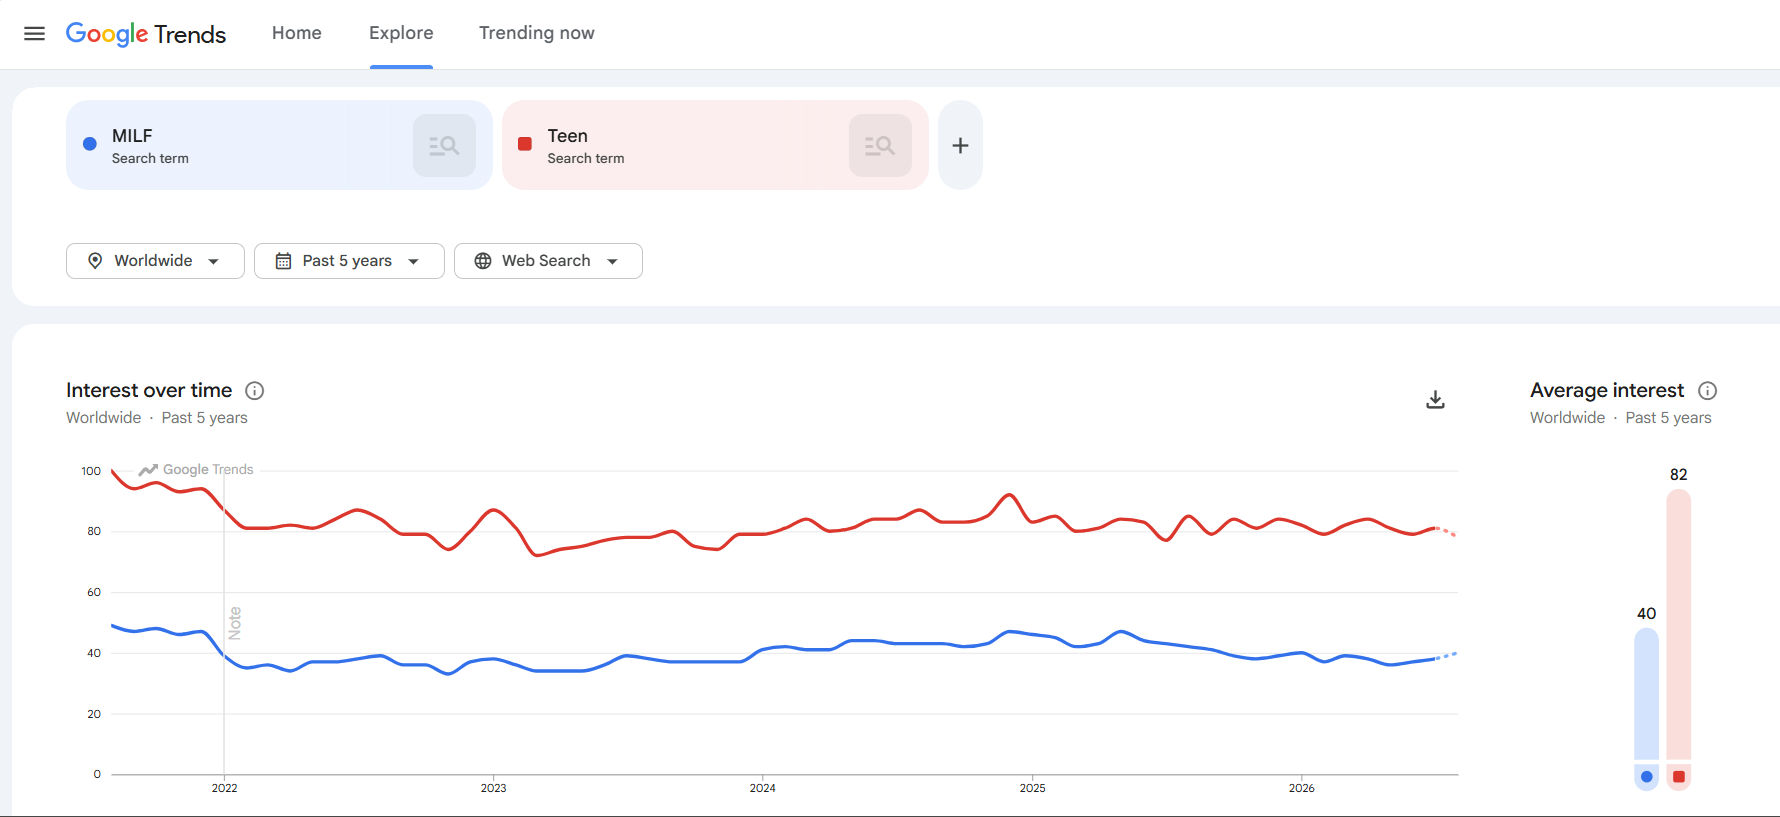Edit the Teen search term label
Screen dimensions: 1780x817
(x=567, y=136)
